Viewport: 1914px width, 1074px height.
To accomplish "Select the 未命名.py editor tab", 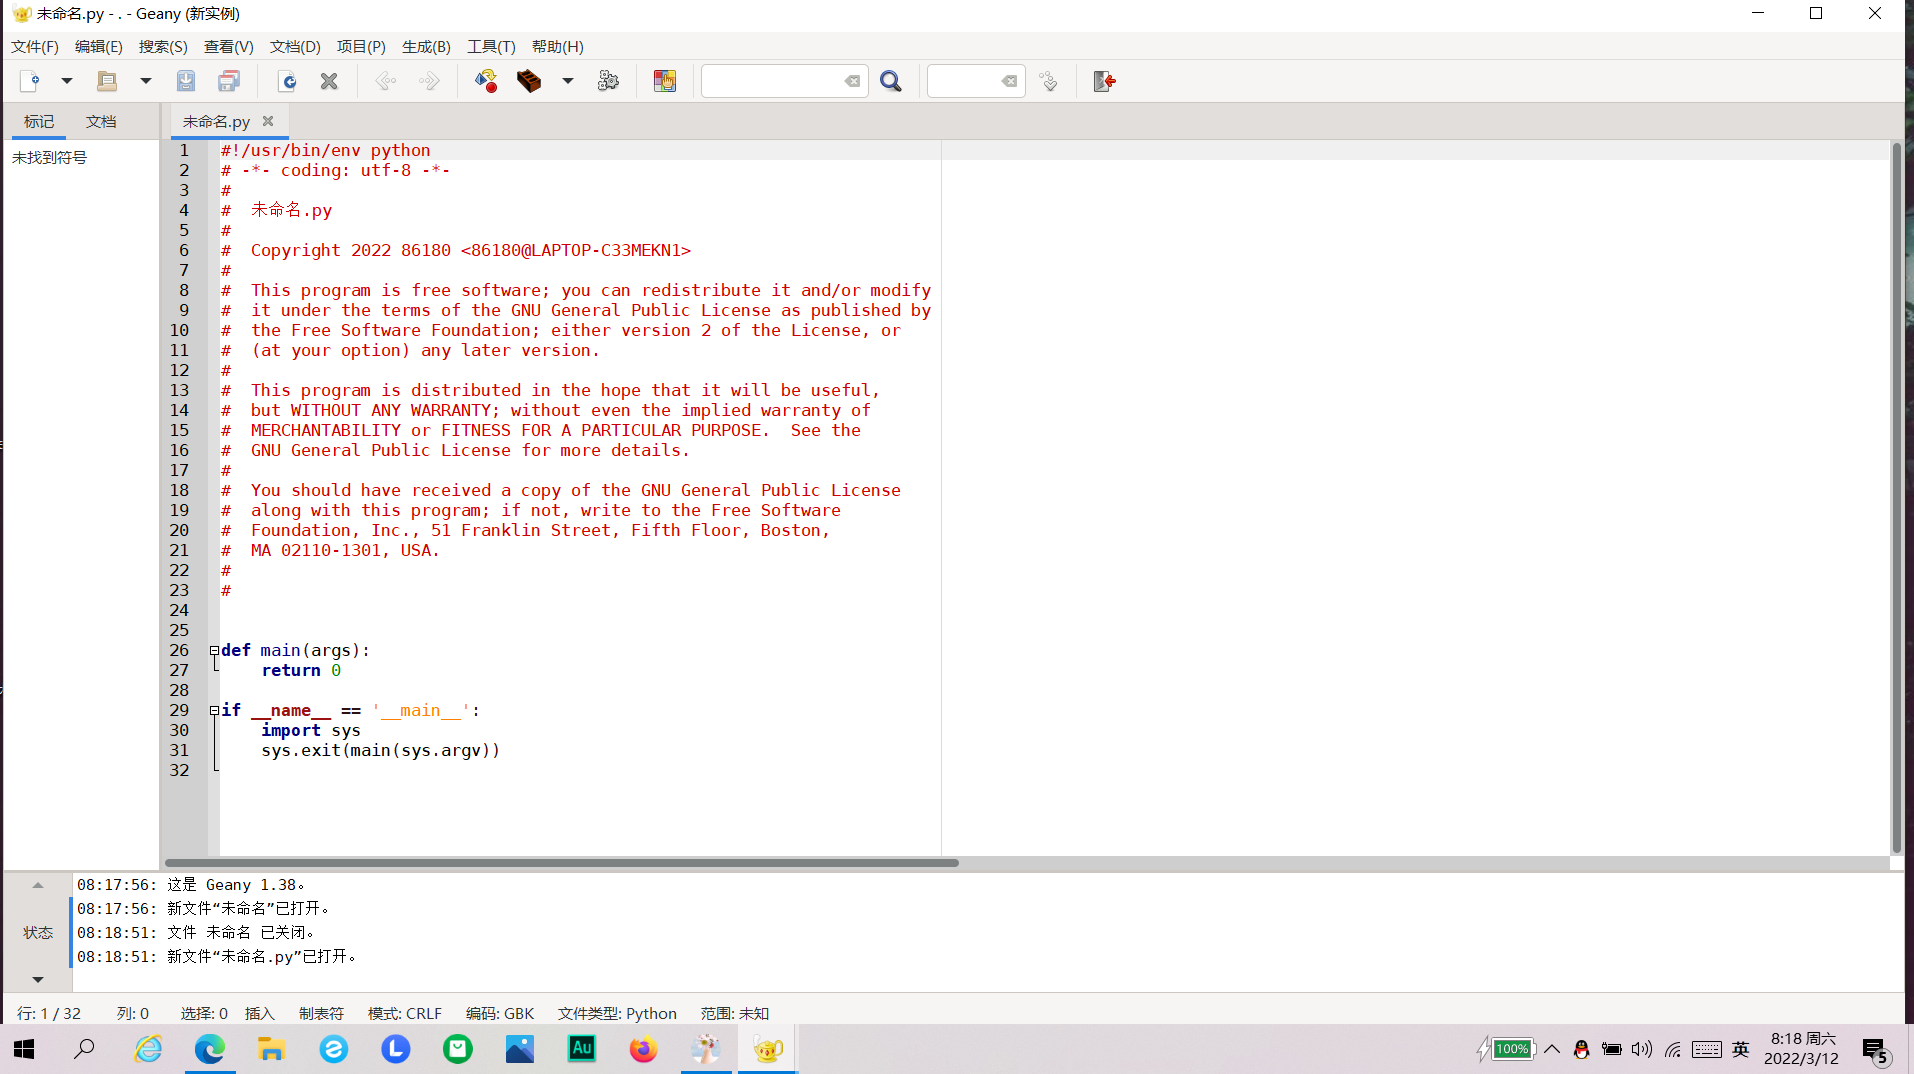I will [x=216, y=122].
